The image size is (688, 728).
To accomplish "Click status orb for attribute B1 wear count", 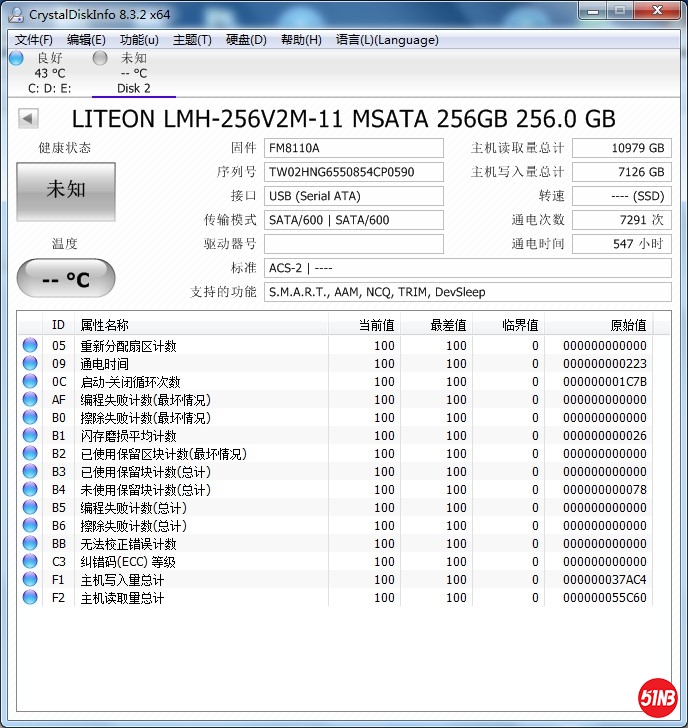I will (30, 436).
